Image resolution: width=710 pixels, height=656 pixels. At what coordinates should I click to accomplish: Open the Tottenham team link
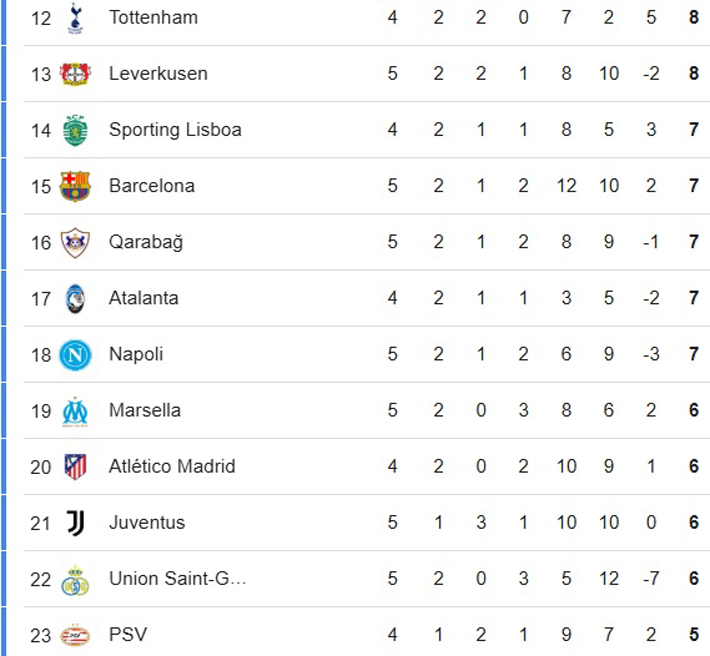(x=153, y=18)
